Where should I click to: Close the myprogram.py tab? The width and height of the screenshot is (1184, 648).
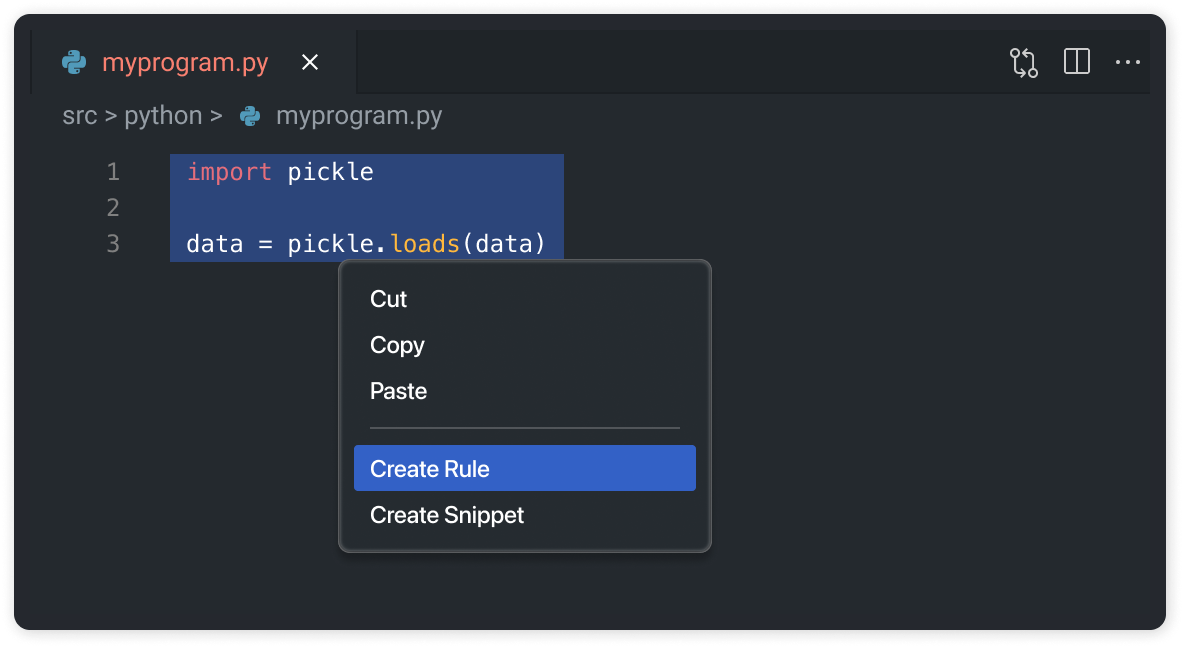pyautogui.click(x=309, y=62)
